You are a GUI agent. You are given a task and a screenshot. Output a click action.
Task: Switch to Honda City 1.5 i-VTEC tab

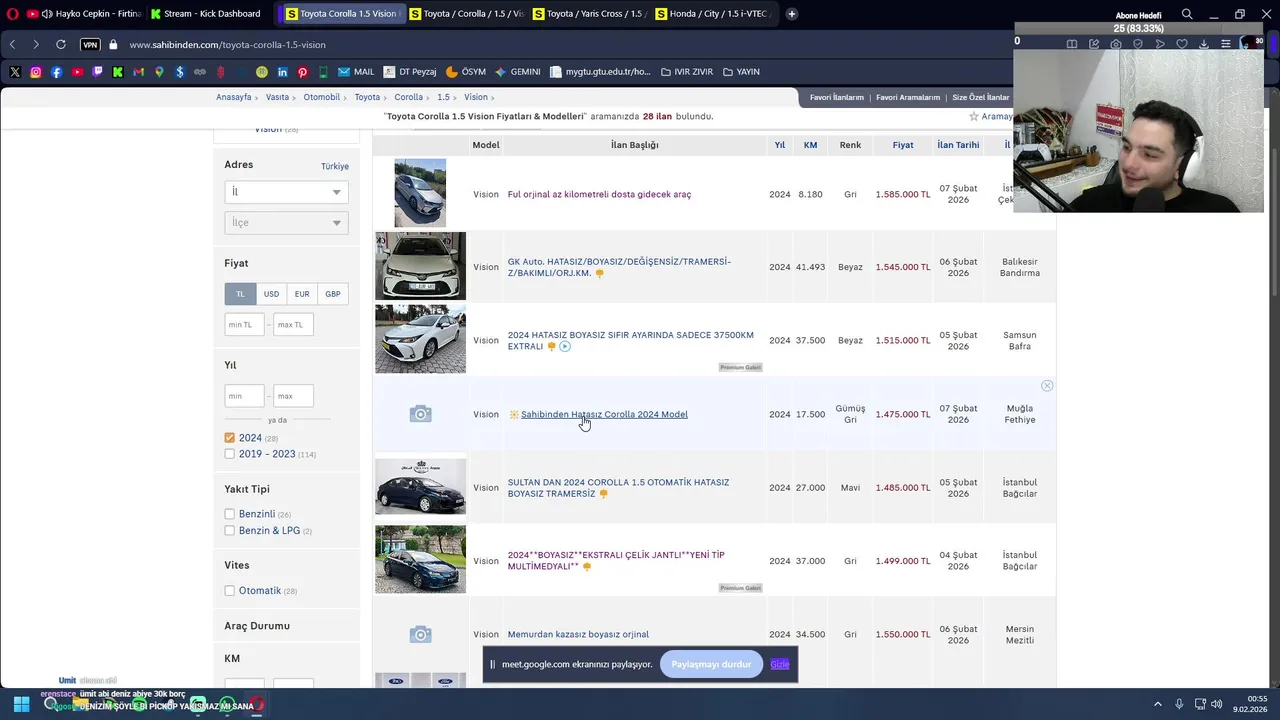pos(713,14)
